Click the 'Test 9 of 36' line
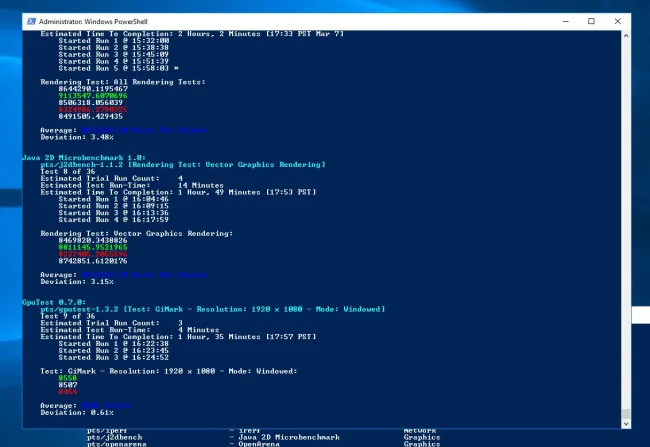650x447 pixels. [68, 316]
